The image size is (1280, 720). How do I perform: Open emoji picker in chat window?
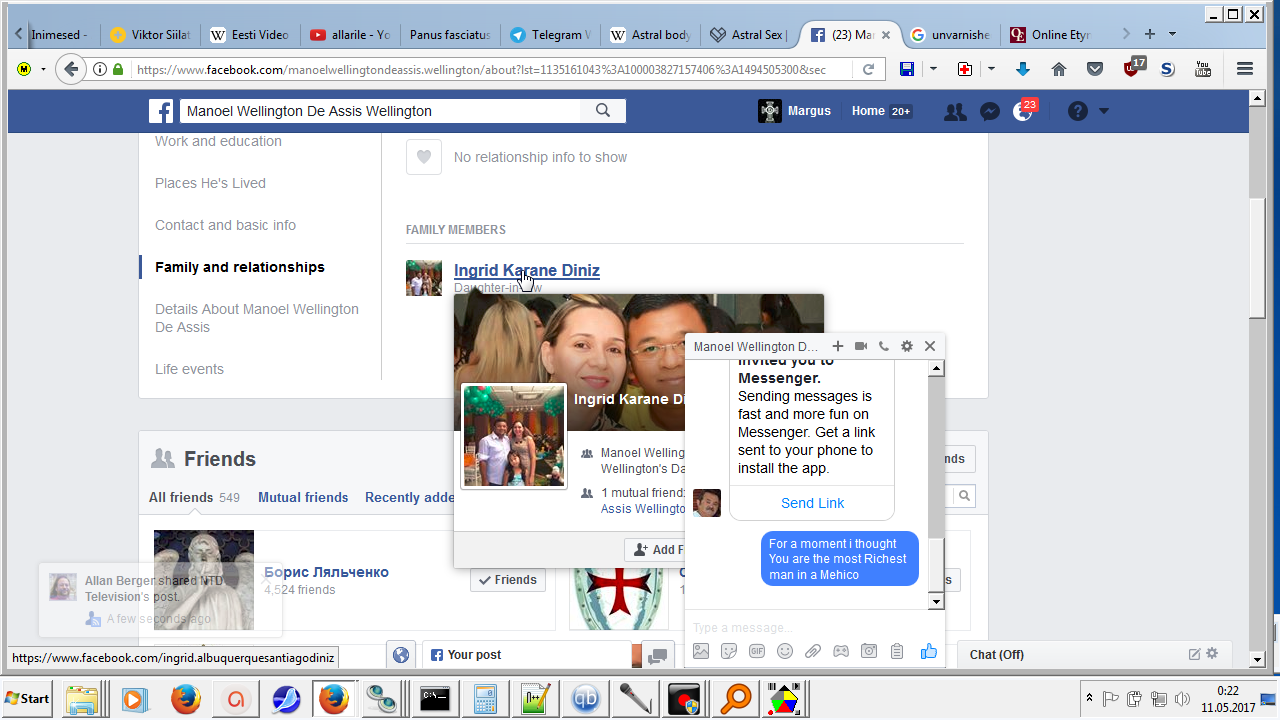785,651
